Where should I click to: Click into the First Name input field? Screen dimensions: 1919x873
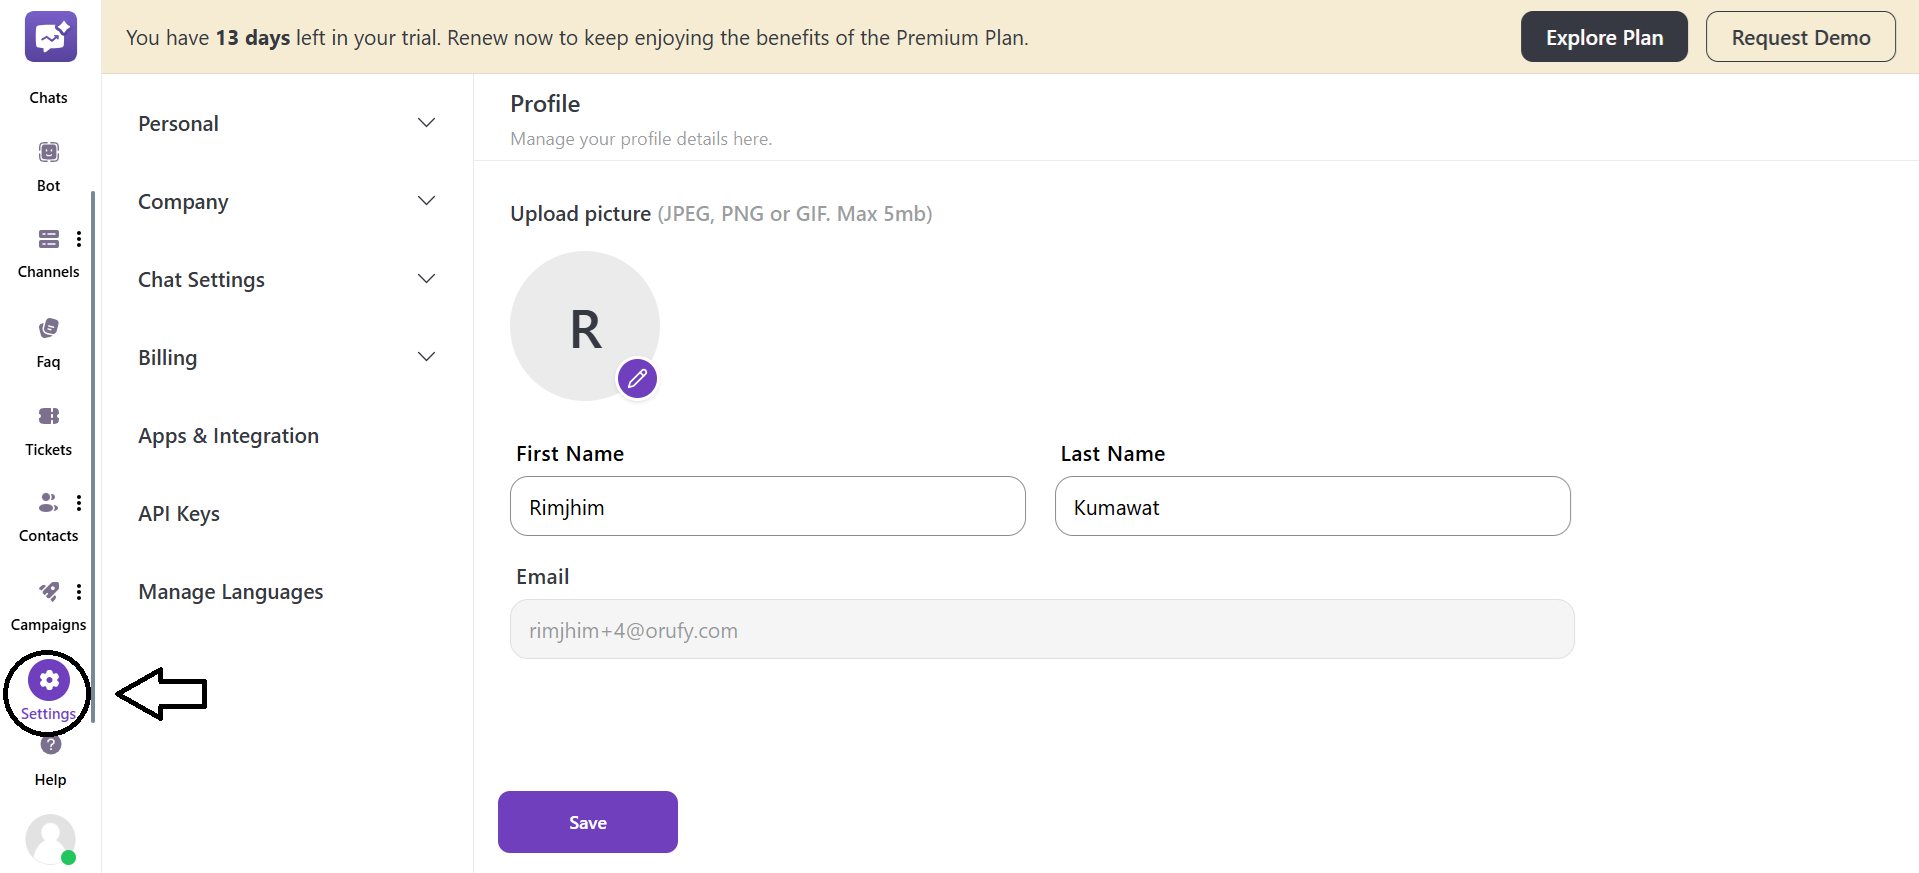[x=767, y=507]
